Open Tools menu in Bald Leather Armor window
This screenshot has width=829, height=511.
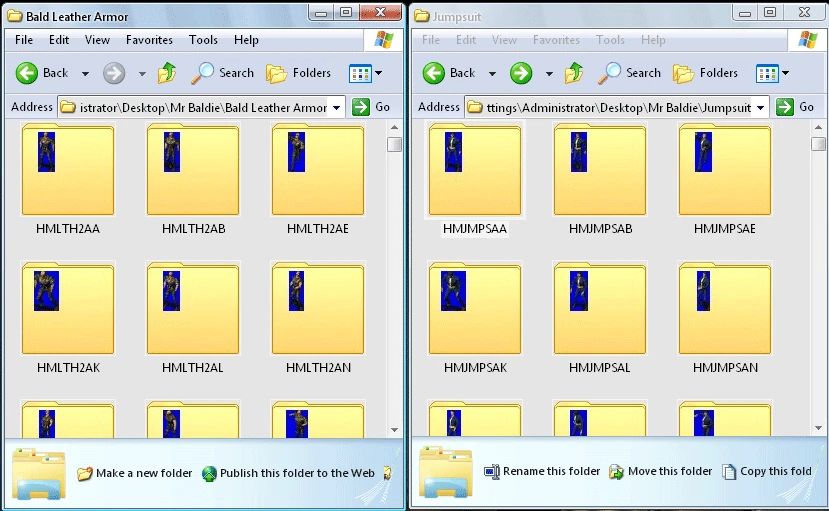coord(203,40)
